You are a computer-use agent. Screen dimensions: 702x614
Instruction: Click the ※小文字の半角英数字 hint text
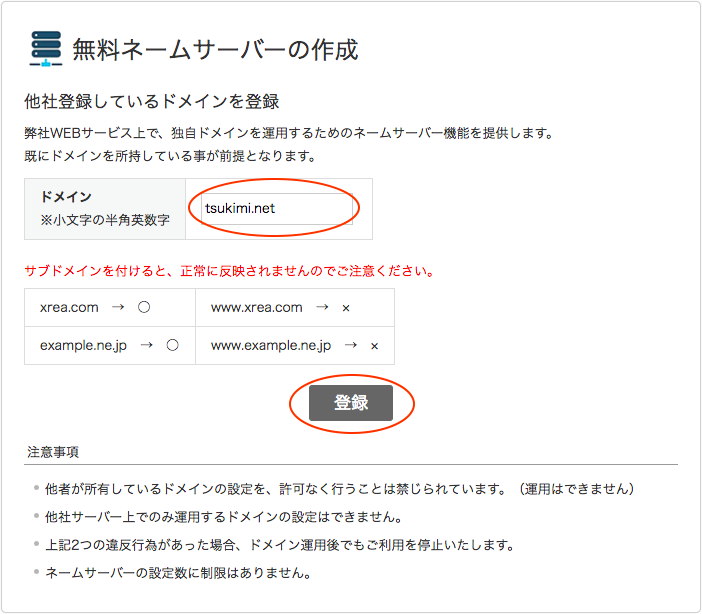(105, 220)
